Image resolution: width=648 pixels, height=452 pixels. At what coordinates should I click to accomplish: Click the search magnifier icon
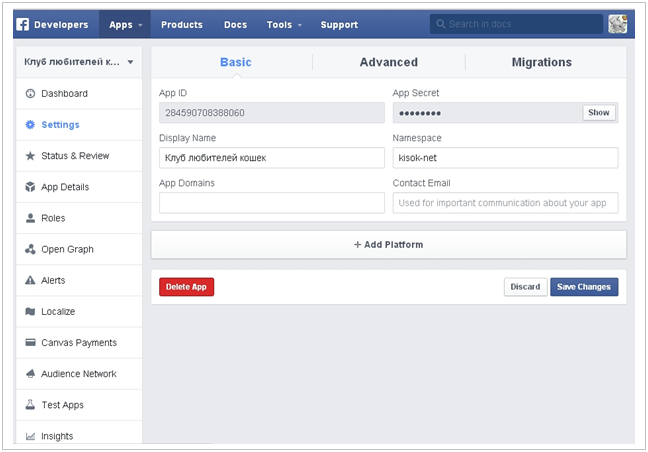coord(441,24)
